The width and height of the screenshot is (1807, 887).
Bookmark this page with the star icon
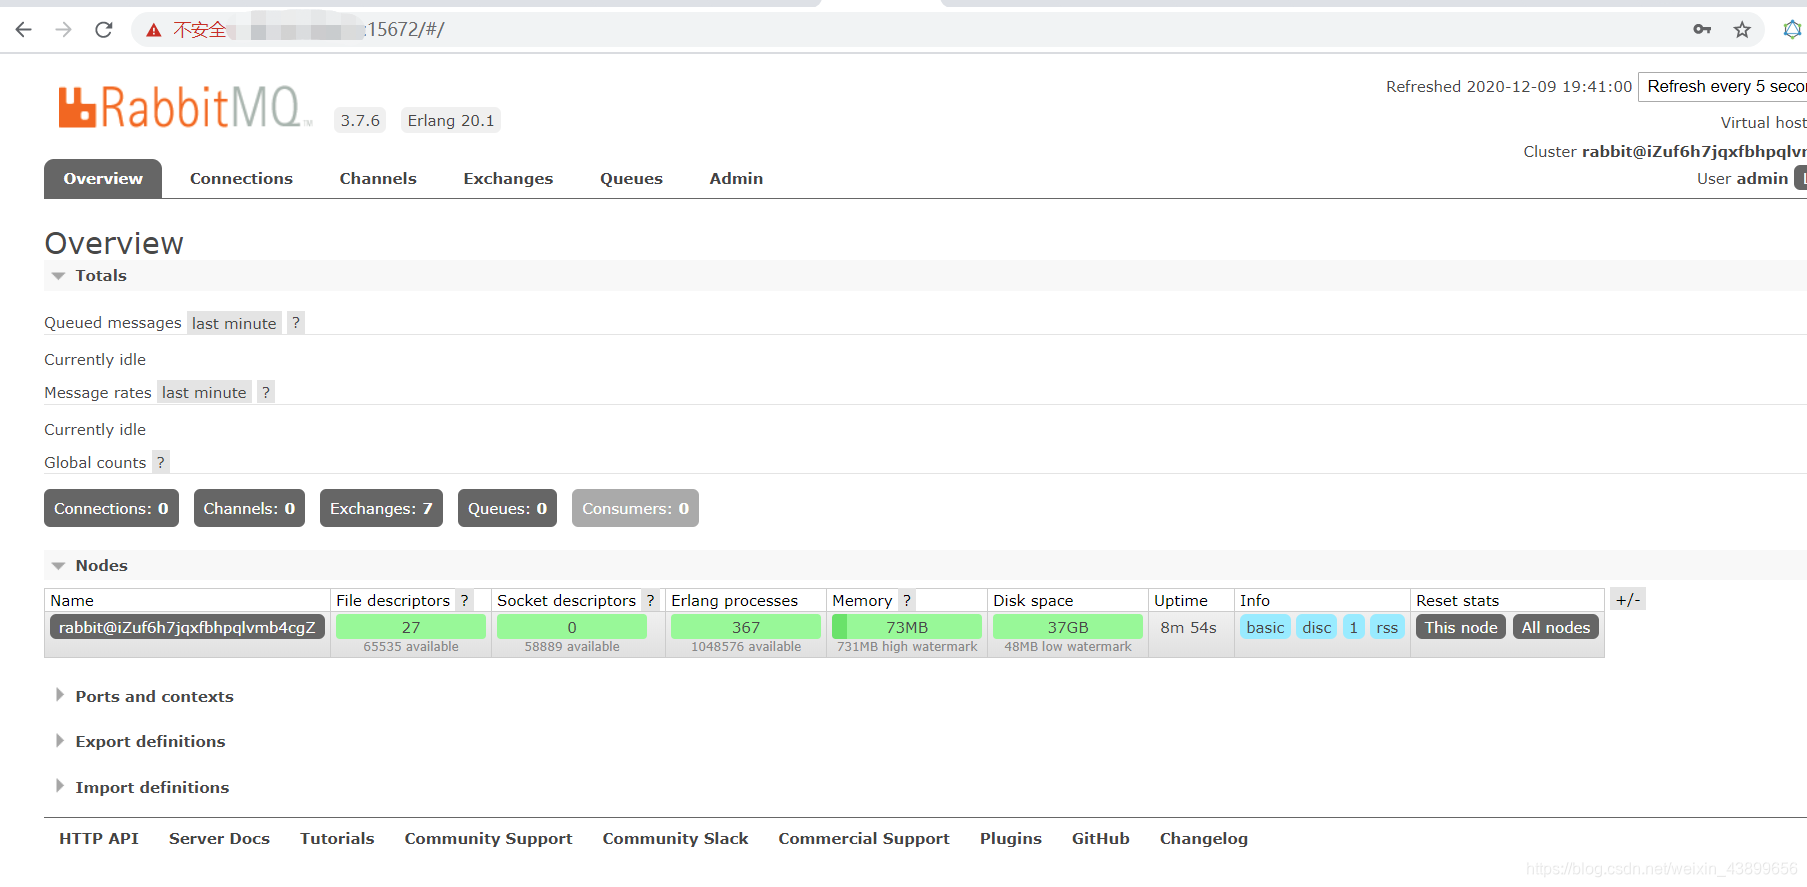[x=1742, y=30]
